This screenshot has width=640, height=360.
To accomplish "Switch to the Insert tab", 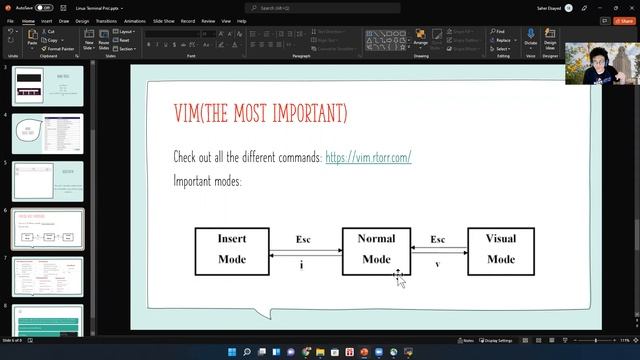I will coord(47,21).
